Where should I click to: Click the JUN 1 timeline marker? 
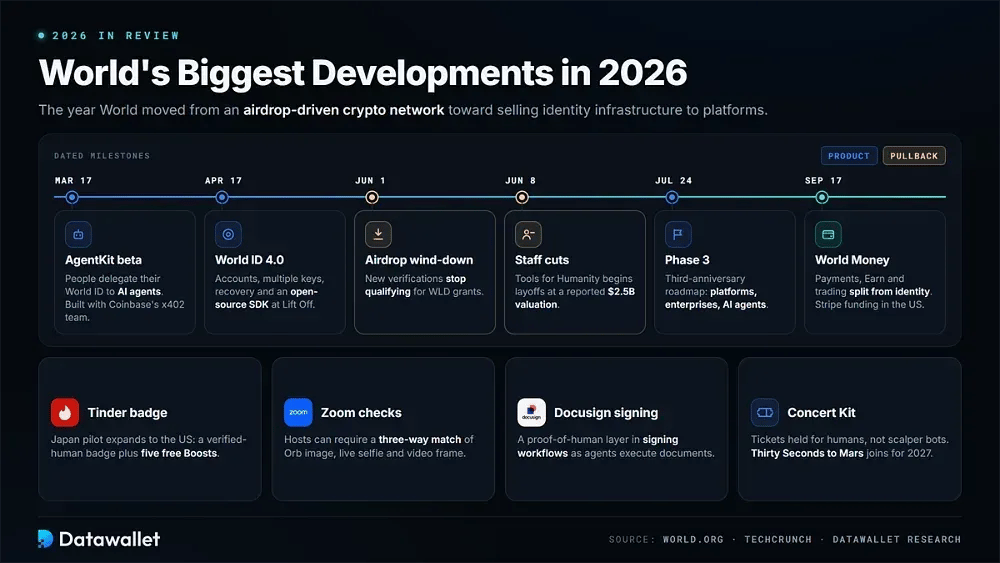(x=372, y=198)
